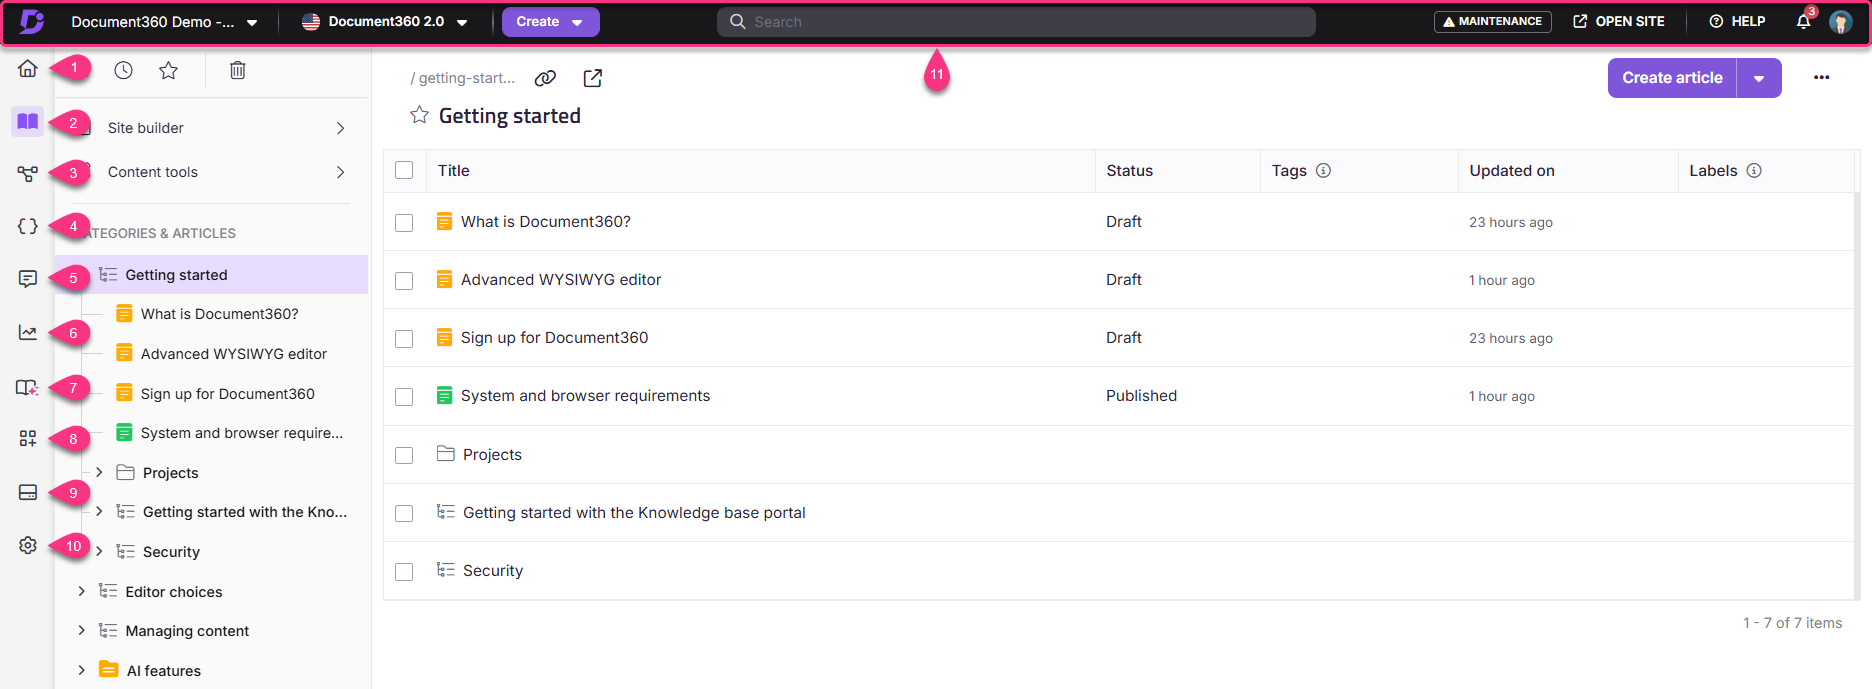Open the Create article dropdown arrow
This screenshot has width=1872, height=689.
pyautogui.click(x=1759, y=78)
